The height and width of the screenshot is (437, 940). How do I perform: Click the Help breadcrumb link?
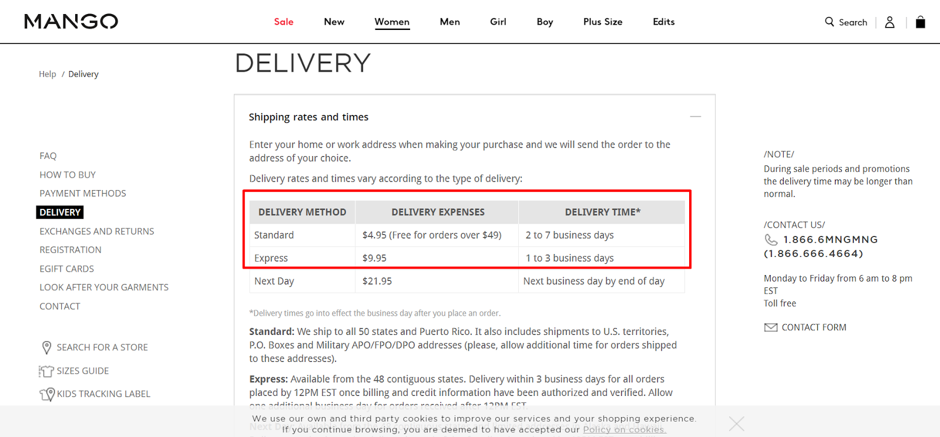click(47, 74)
